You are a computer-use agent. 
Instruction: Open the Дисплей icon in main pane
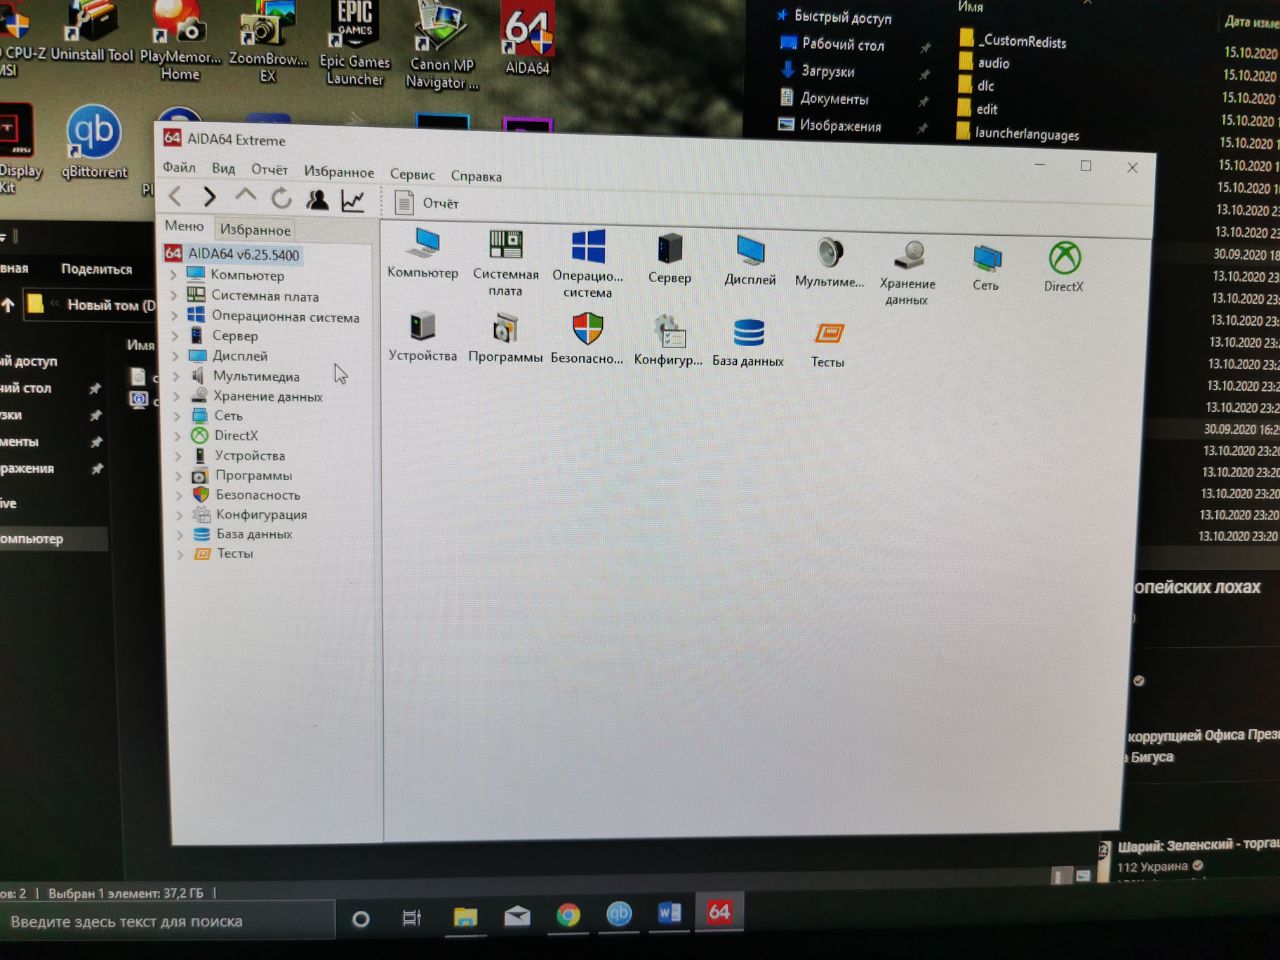750,250
